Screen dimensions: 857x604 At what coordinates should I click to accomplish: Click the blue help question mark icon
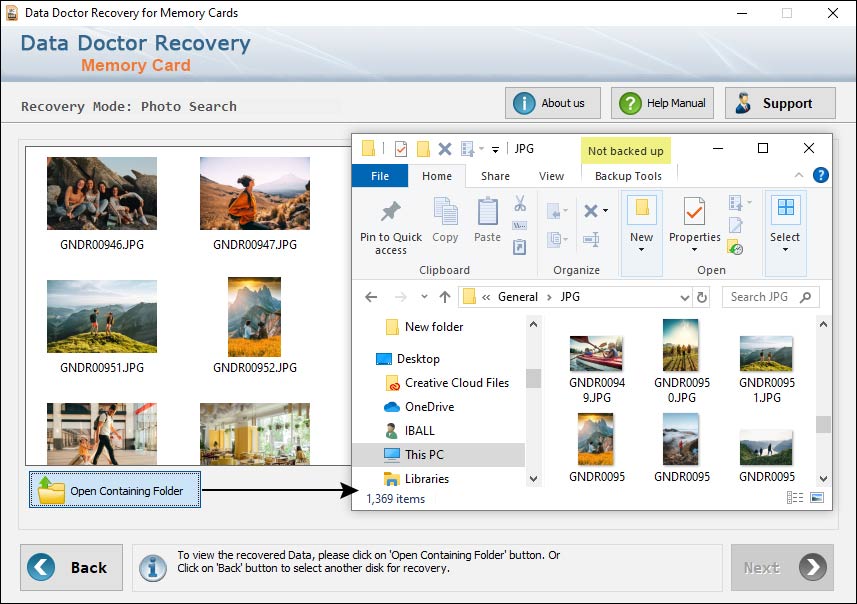point(820,175)
